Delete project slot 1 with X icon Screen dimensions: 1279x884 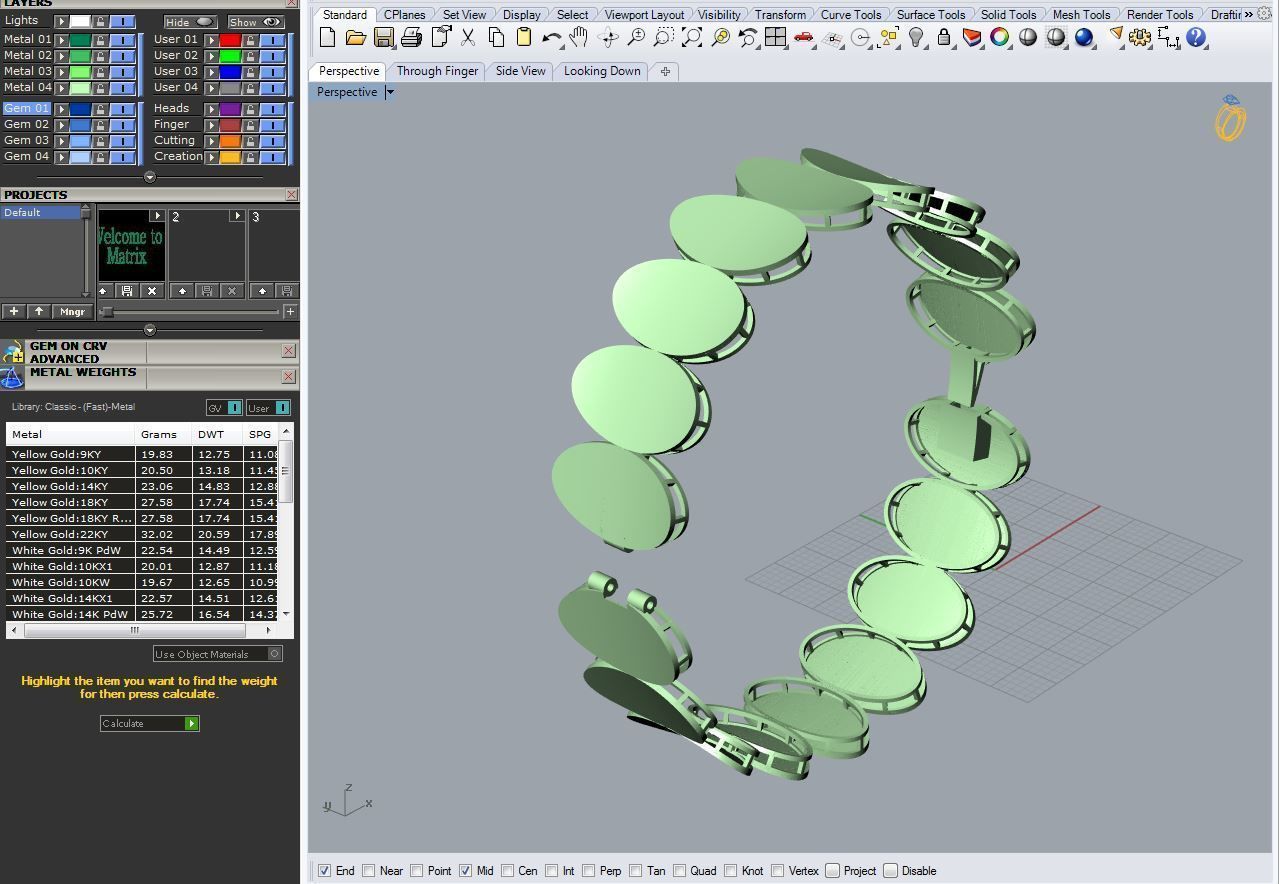click(x=151, y=291)
